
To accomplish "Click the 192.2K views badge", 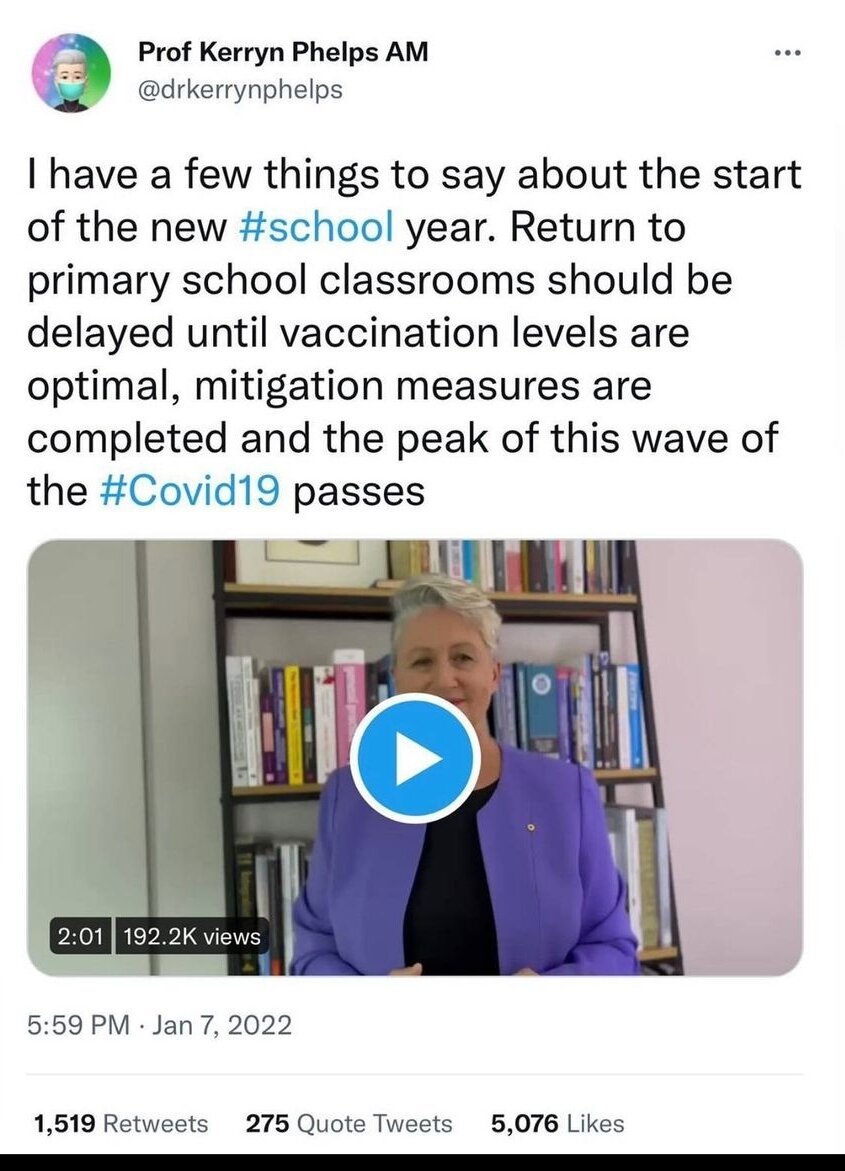I will click(x=192, y=936).
